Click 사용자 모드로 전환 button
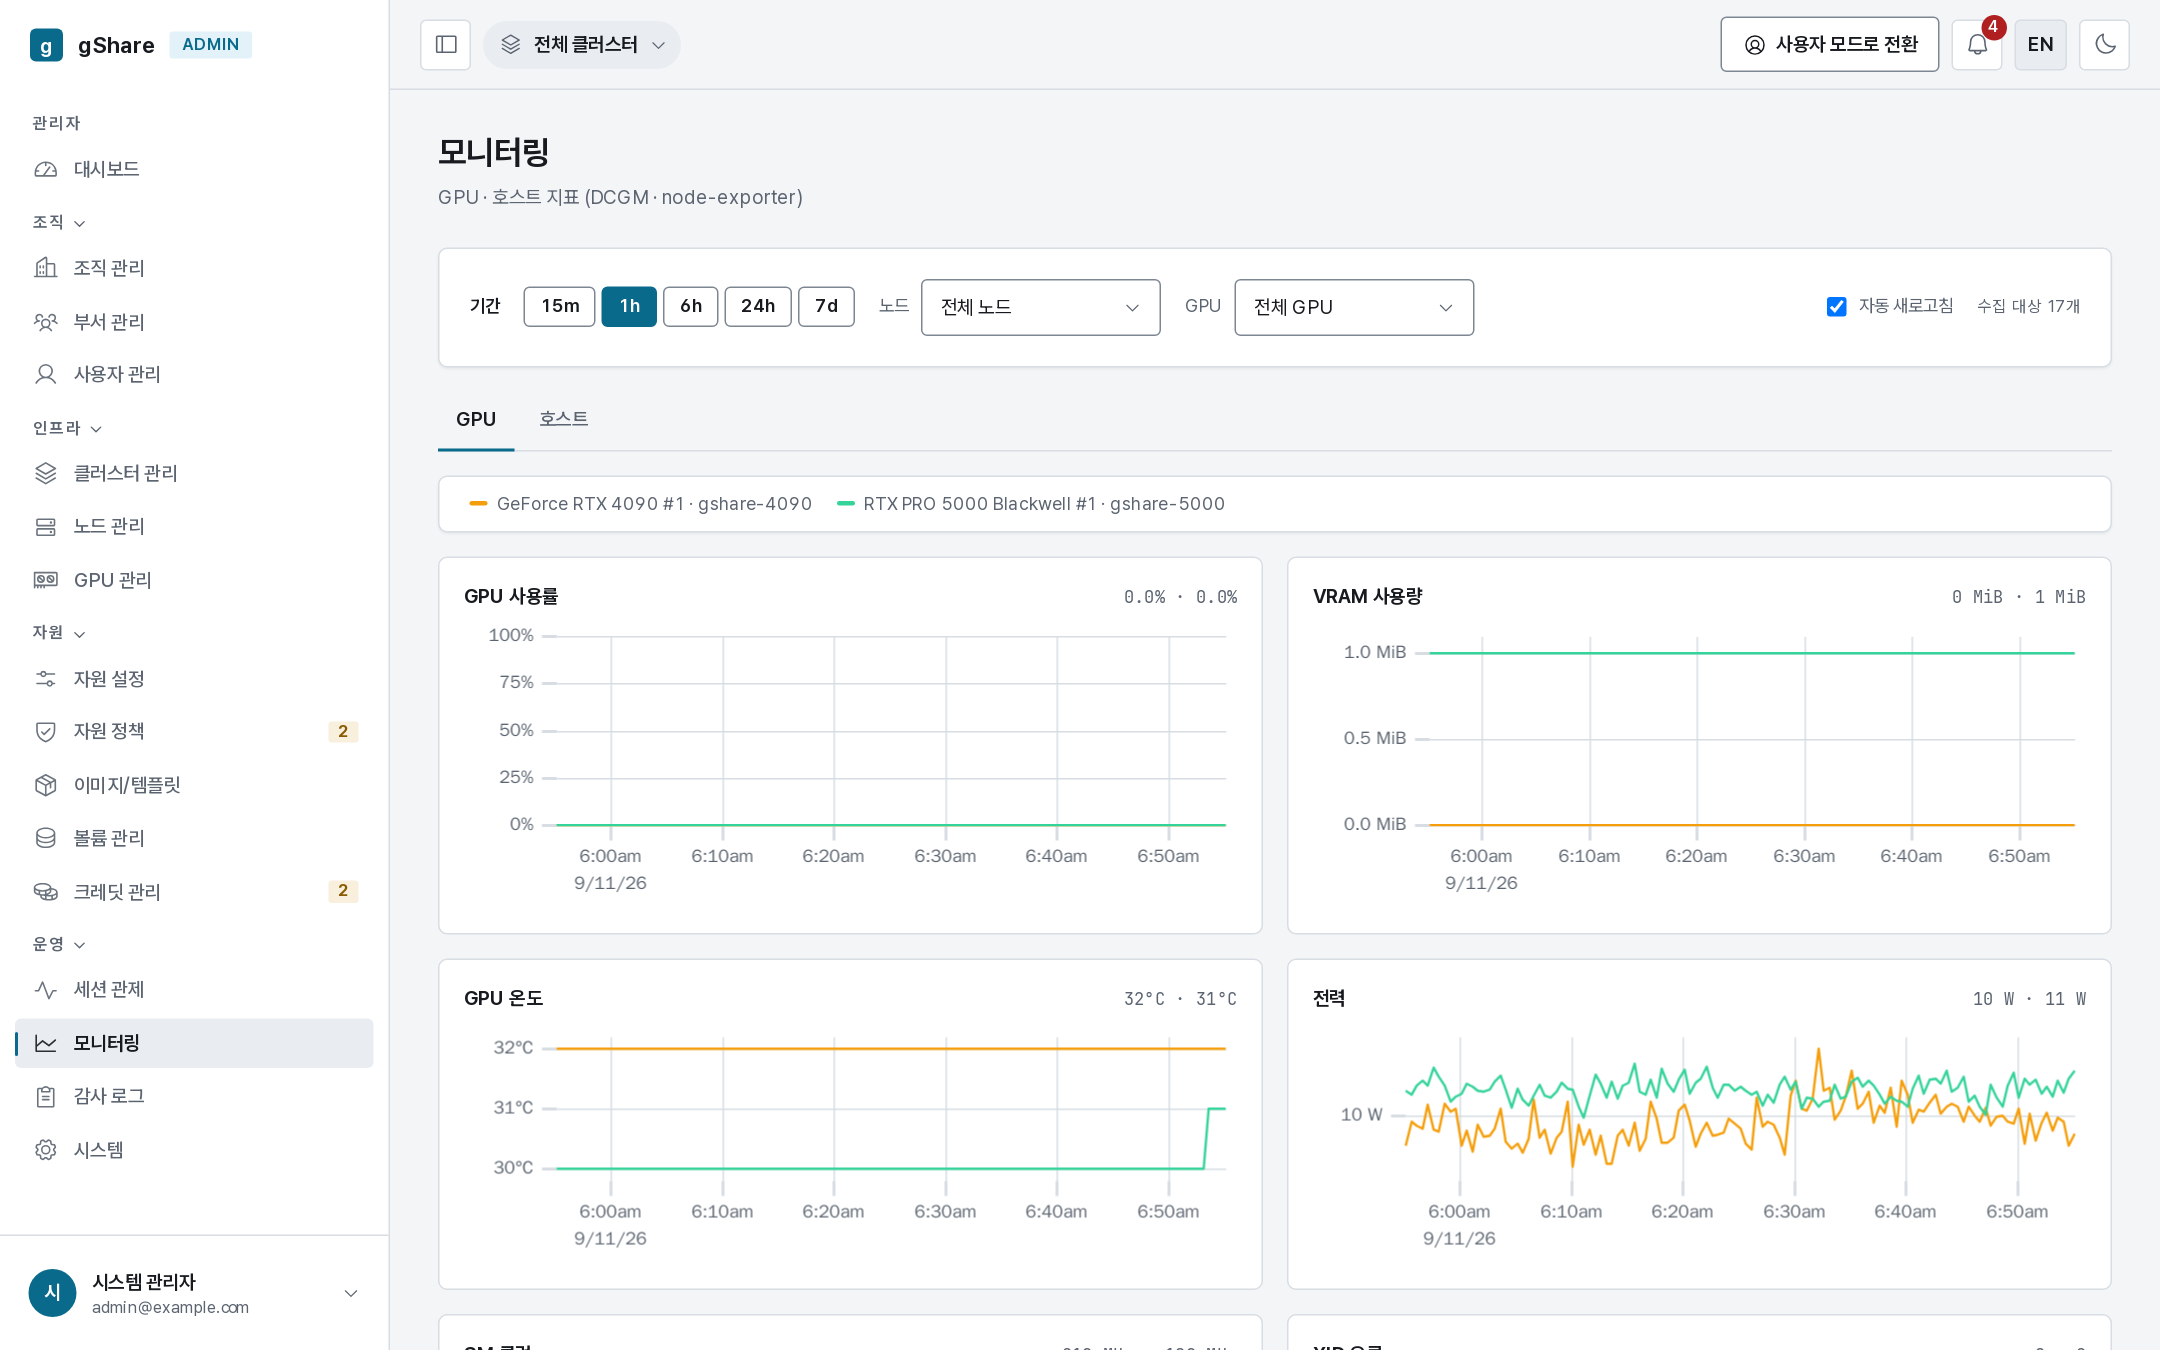Image resolution: width=2160 pixels, height=1350 pixels. [x=1830, y=45]
